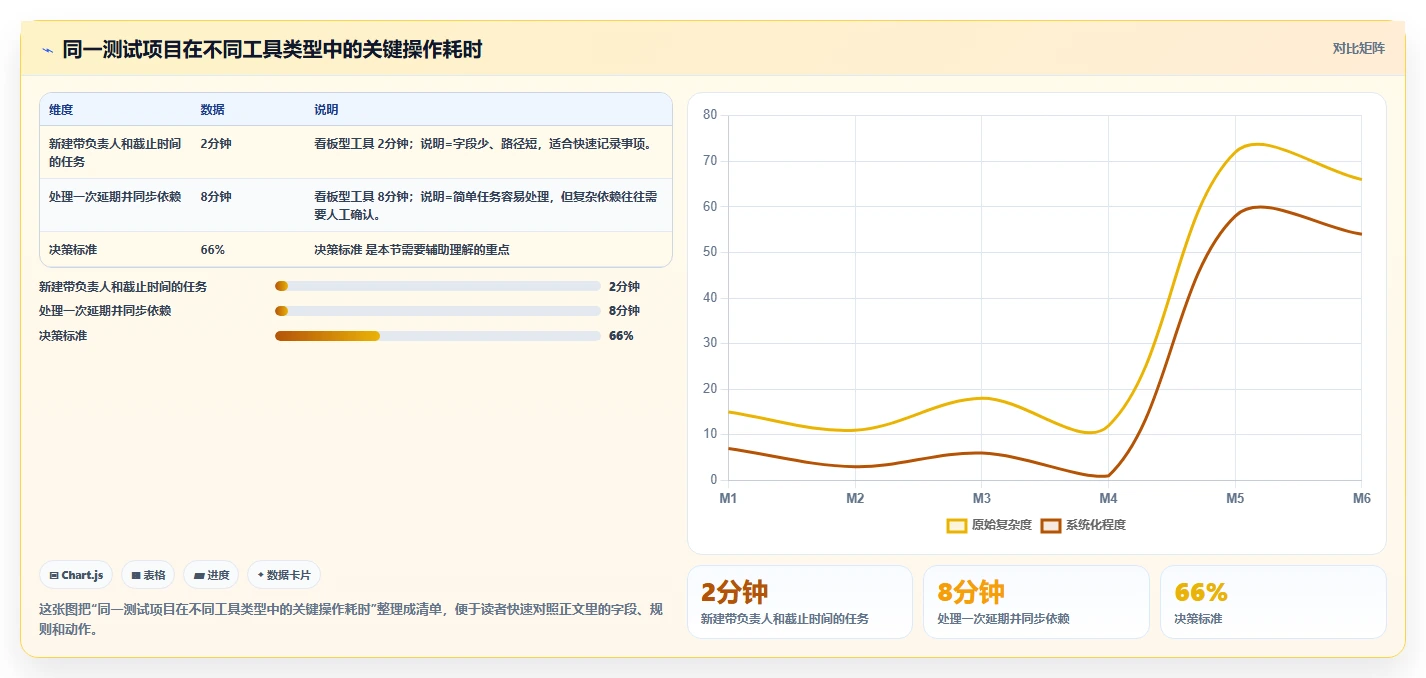Click the brown 系统化程度 legend swatch

coord(1051,526)
